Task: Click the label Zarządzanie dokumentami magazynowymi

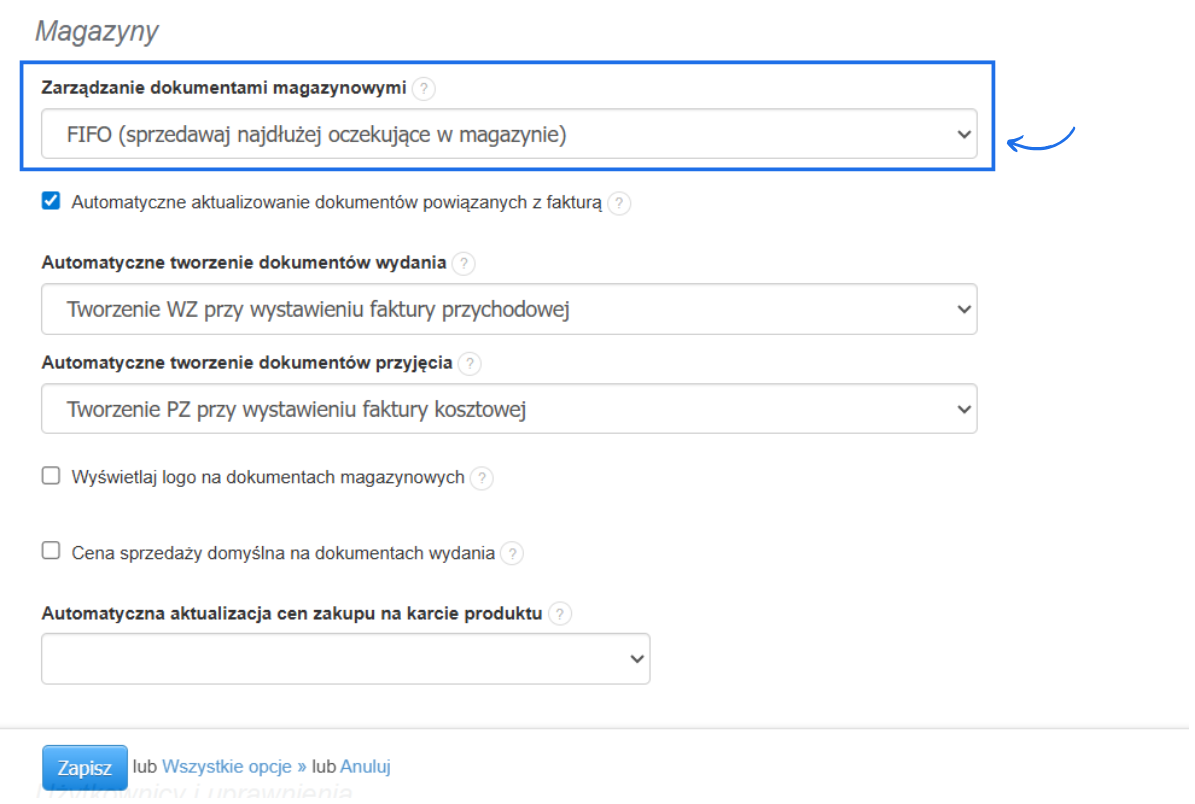Action: (224, 88)
